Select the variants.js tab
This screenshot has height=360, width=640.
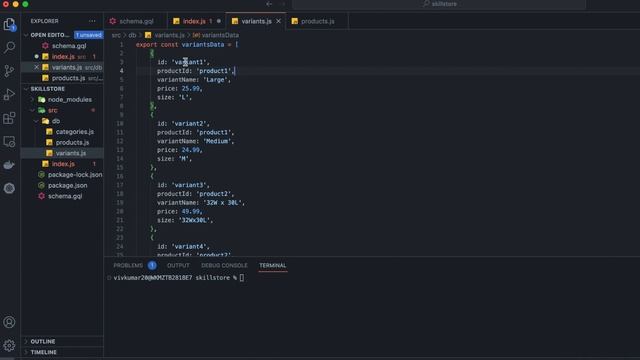point(256,21)
